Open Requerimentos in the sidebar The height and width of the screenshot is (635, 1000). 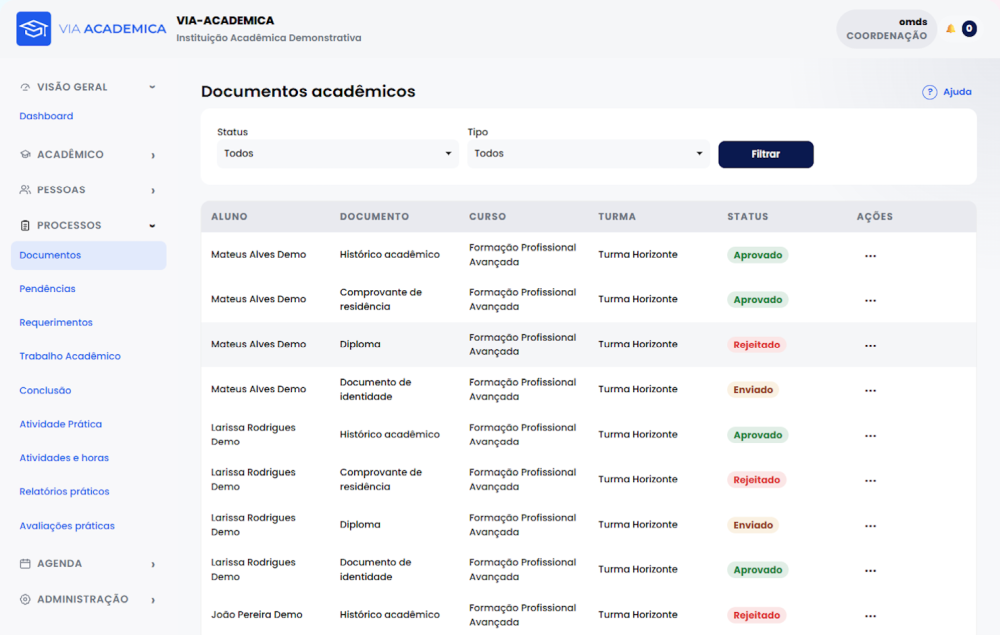click(x=56, y=323)
